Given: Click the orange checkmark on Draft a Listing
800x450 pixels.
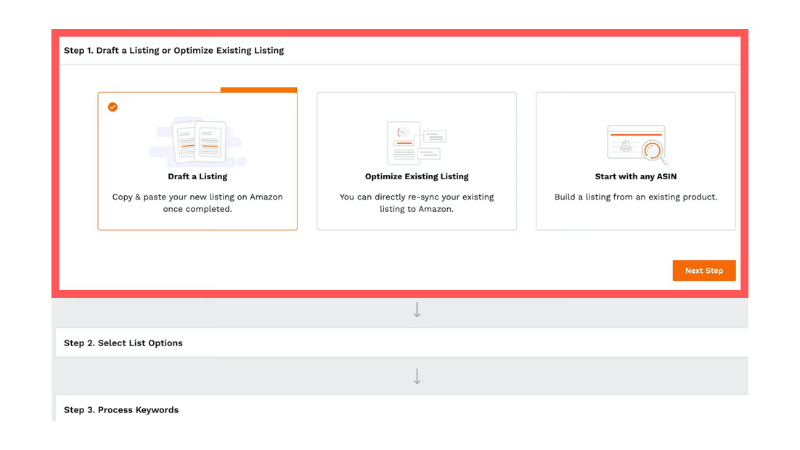Looking at the screenshot, I should click(x=113, y=107).
